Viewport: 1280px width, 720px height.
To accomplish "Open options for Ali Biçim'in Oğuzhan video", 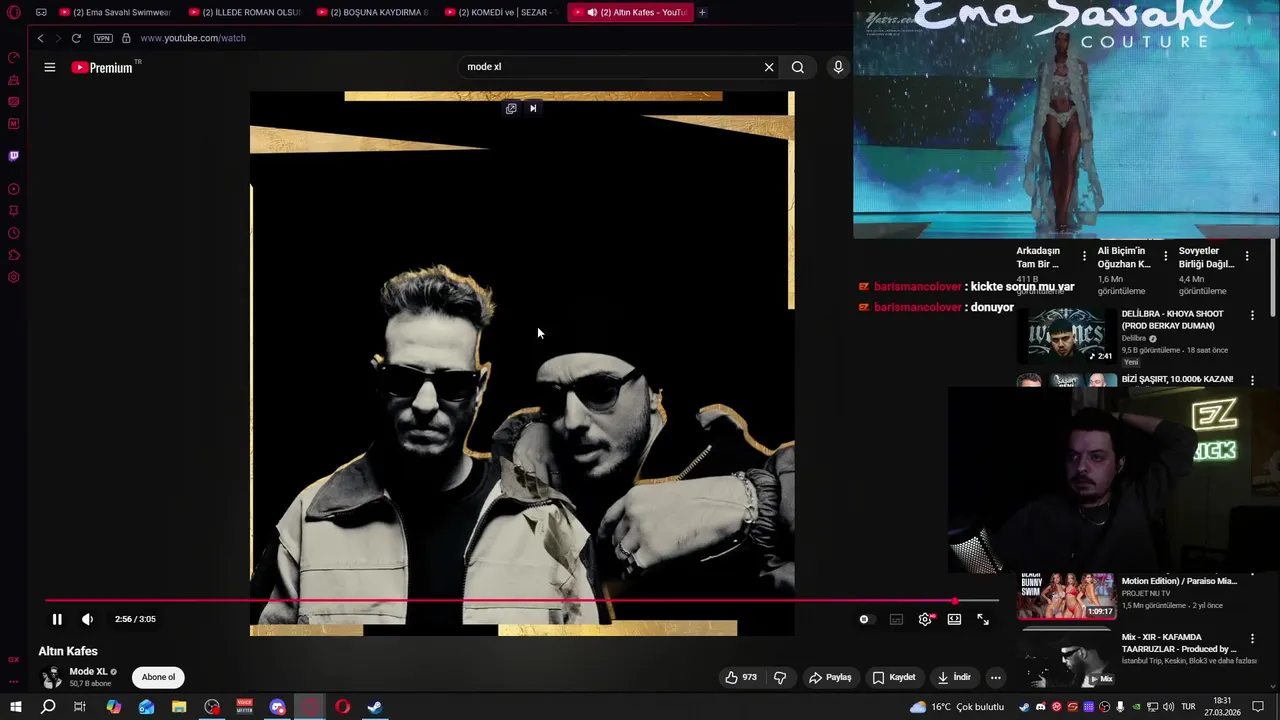I will coord(1165,256).
